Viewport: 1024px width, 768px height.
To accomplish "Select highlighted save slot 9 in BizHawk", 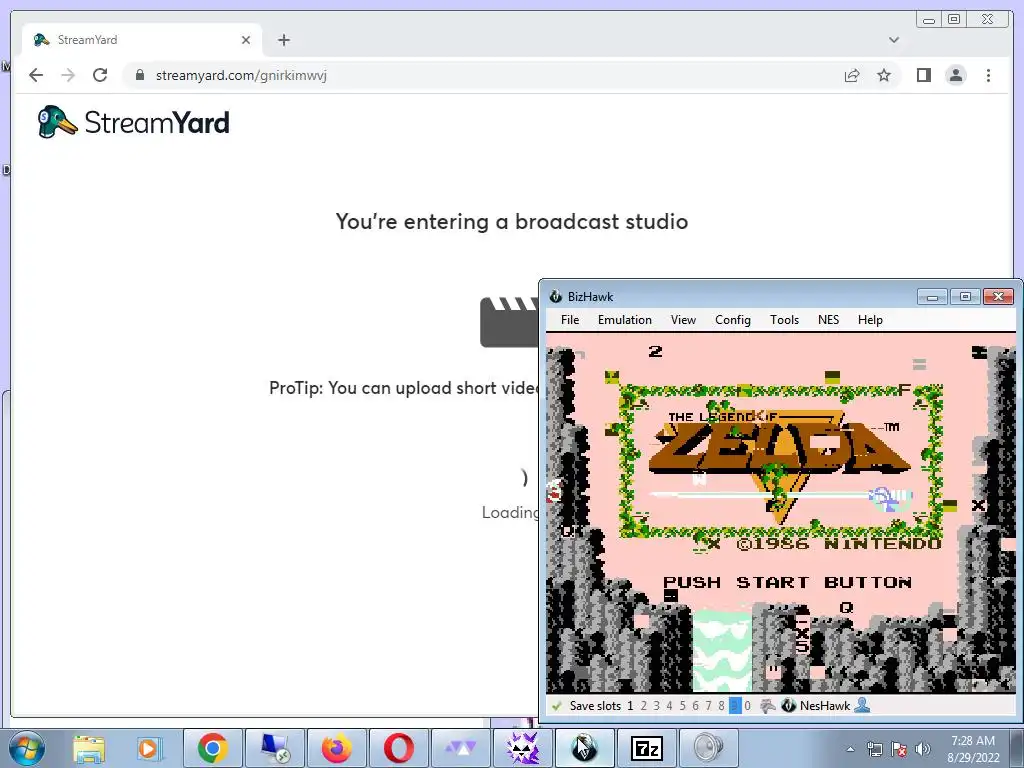I will click(x=735, y=706).
